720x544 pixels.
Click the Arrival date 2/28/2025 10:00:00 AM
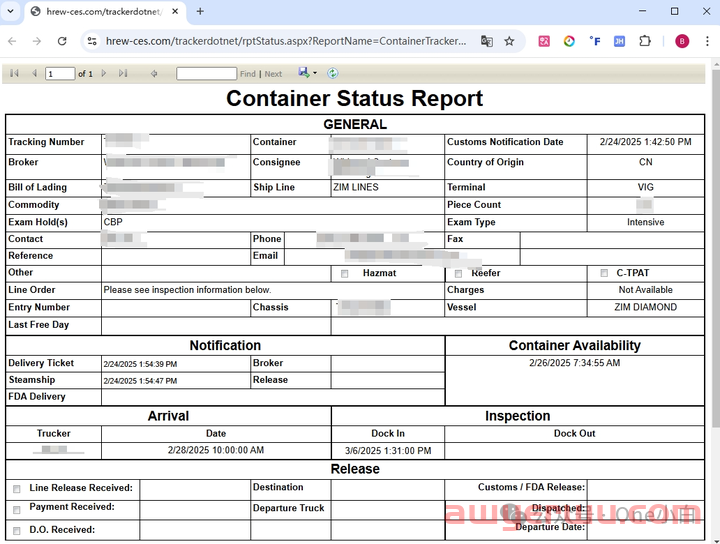point(216,450)
